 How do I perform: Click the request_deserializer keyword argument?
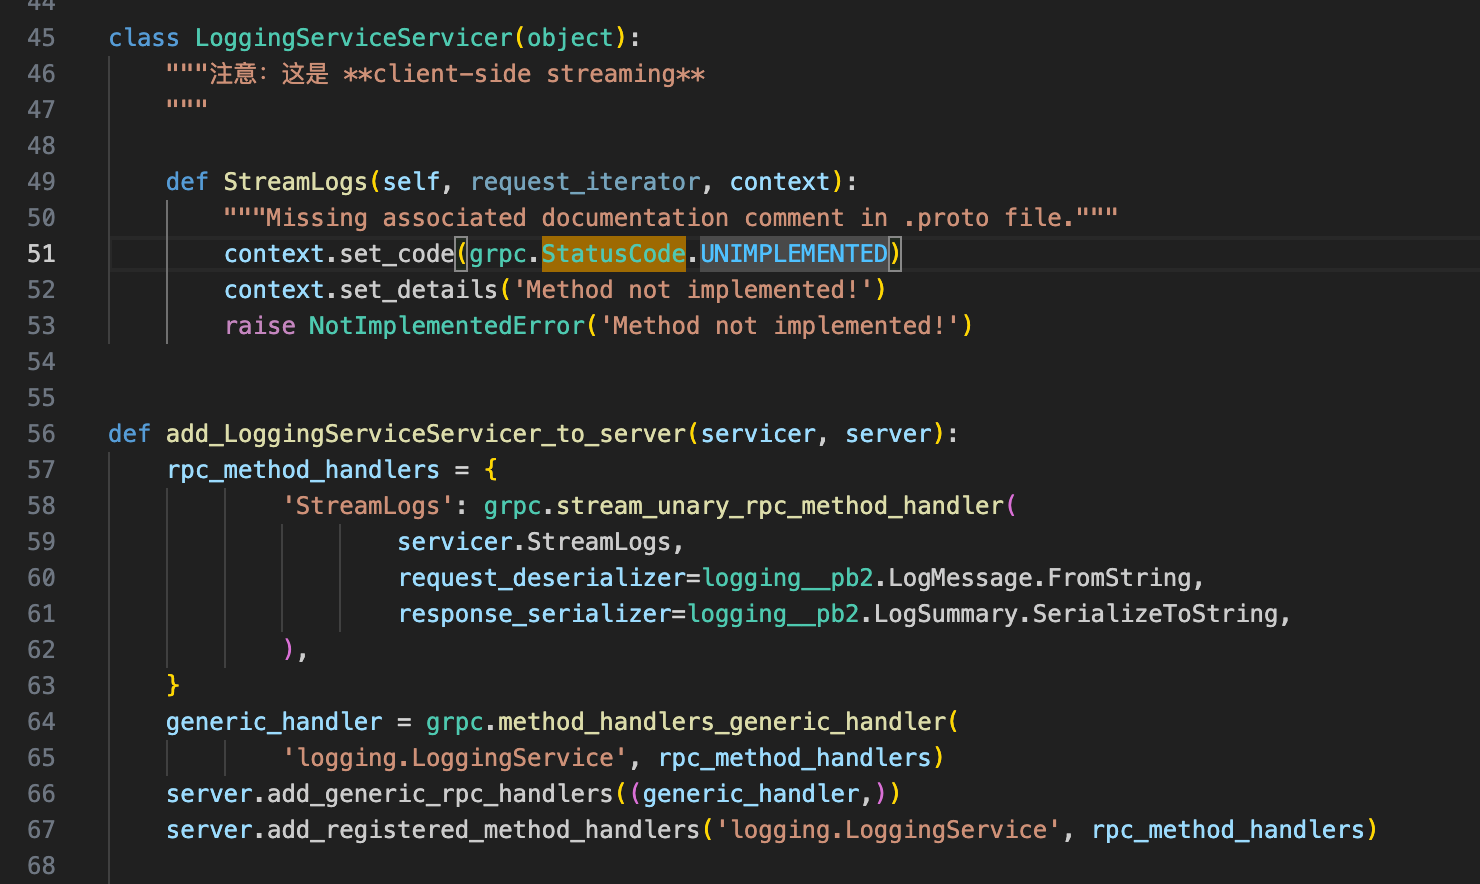(x=541, y=578)
